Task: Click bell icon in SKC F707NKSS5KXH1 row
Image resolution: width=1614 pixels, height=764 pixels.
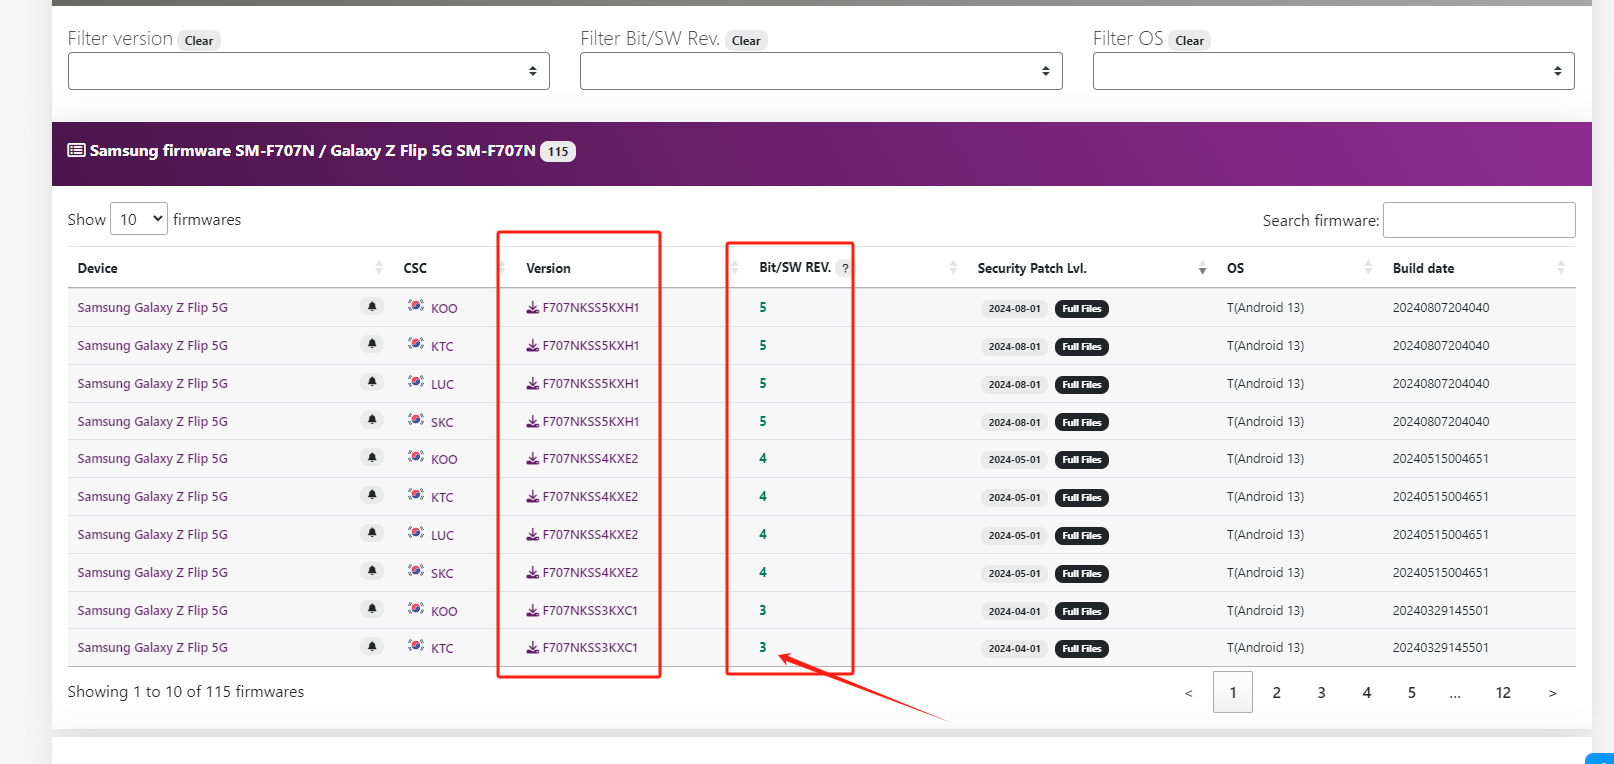Action: click(372, 420)
